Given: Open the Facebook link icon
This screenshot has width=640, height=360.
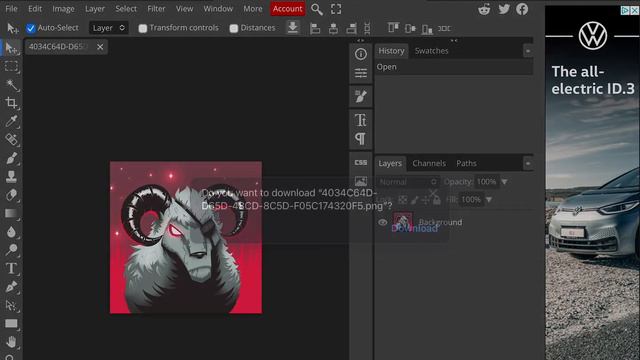Looking at the screenshot, I should tap(522, 9).
